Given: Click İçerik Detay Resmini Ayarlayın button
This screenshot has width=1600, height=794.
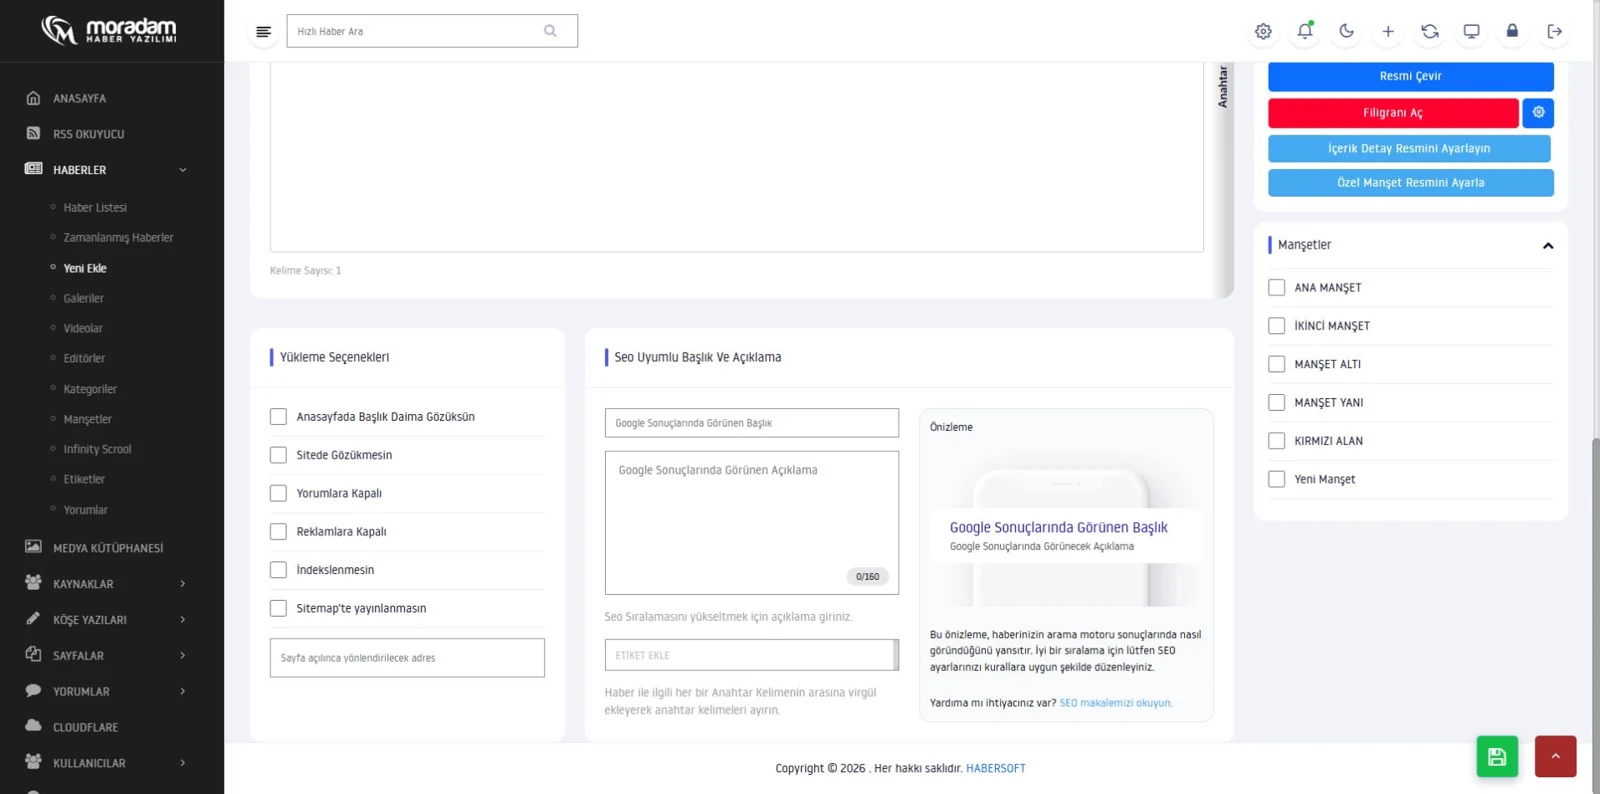Looking at the screenshot, I should point(1409,148).
